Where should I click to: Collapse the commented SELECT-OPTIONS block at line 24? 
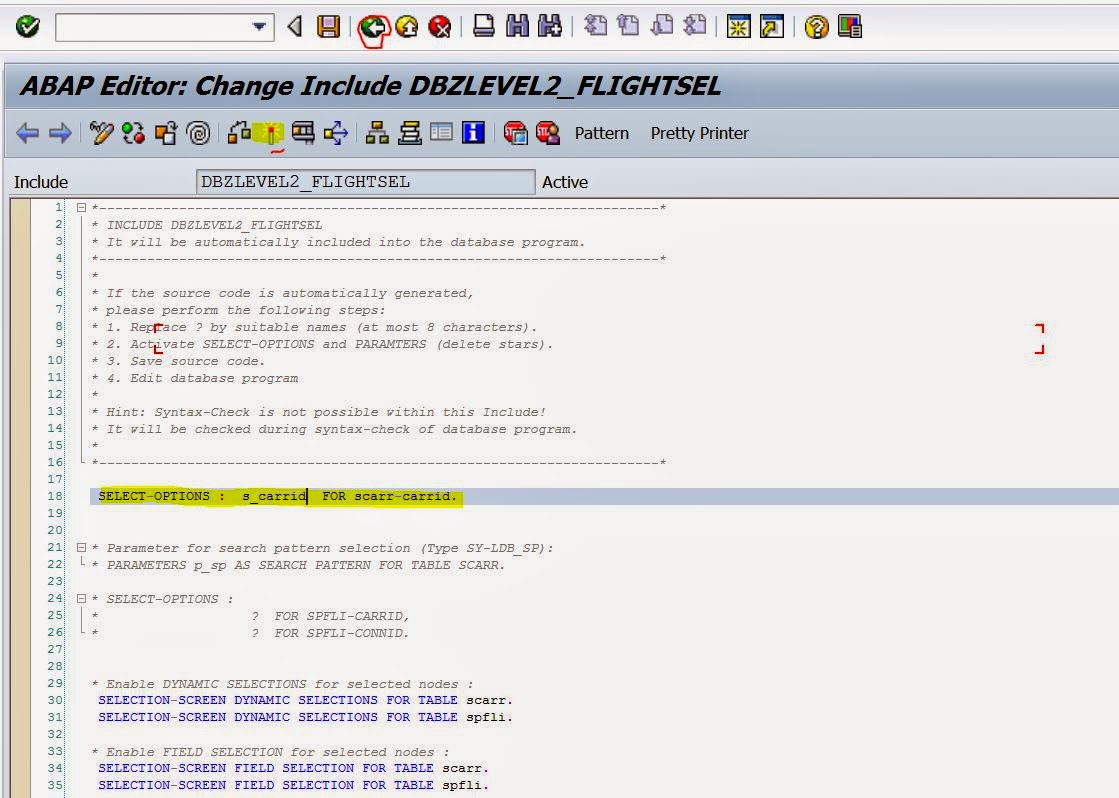click(80, 598)
